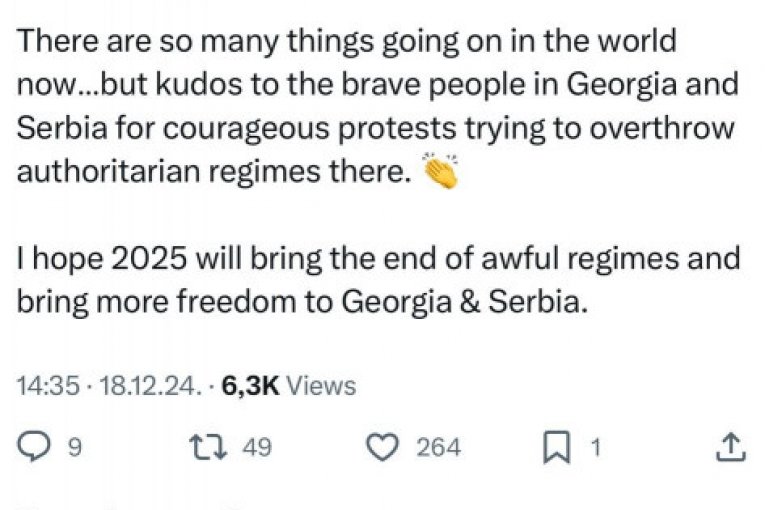Viewport: 765px width, 510px height.
Task: Open the tweet's 14:35 timestamp link
Action: pyautogui.click(x=47, y=386)
